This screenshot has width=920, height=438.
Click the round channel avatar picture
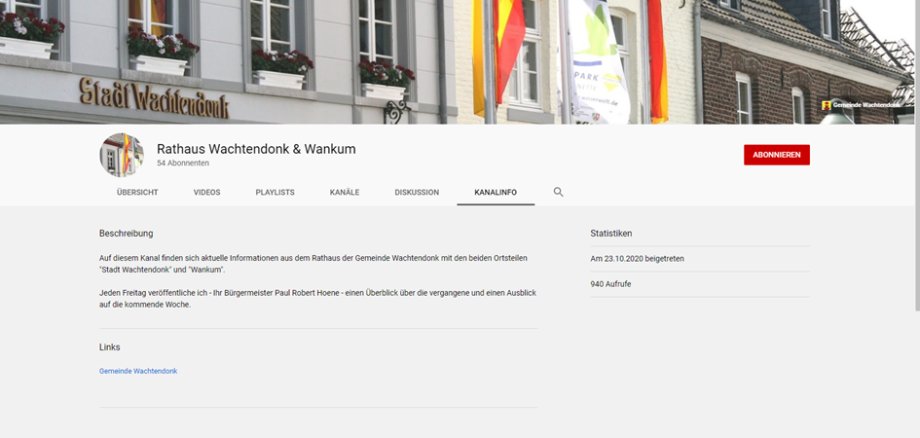tap(121, 155)
